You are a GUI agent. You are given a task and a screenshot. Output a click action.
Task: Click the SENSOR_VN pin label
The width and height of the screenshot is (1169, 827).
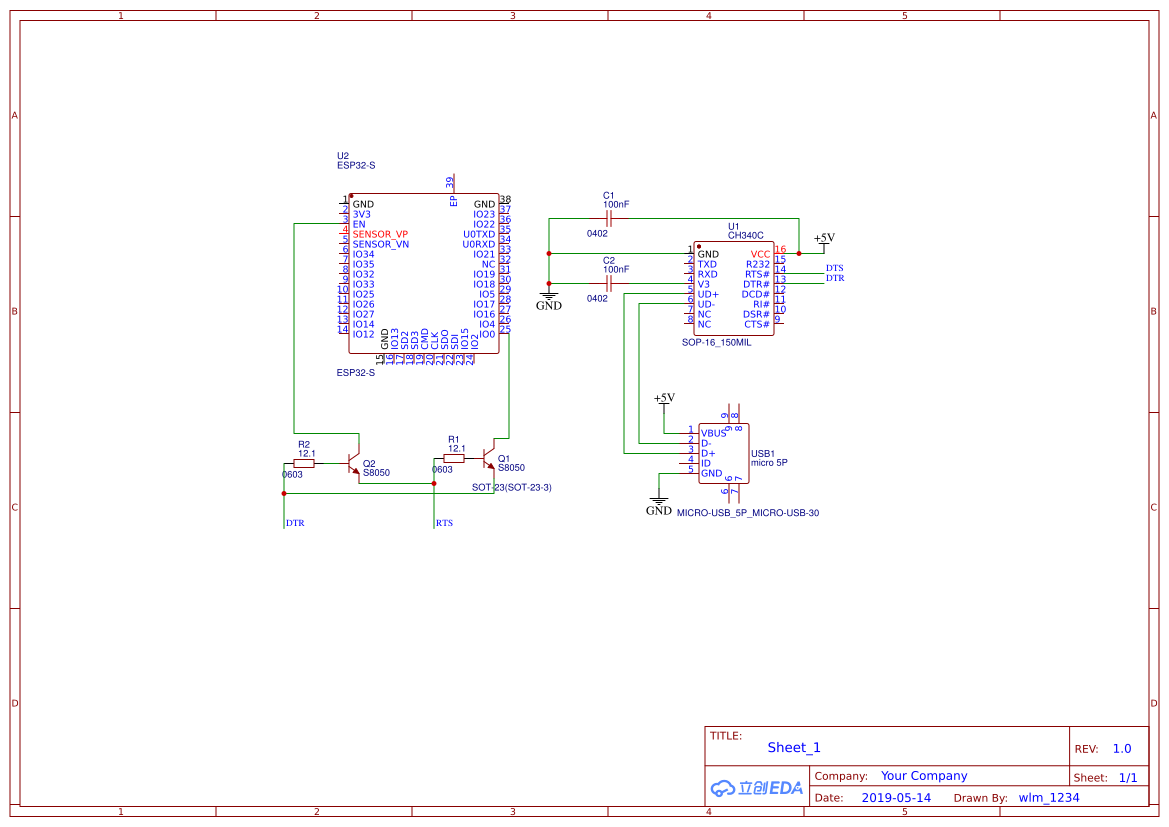click(x=381, y=244)
